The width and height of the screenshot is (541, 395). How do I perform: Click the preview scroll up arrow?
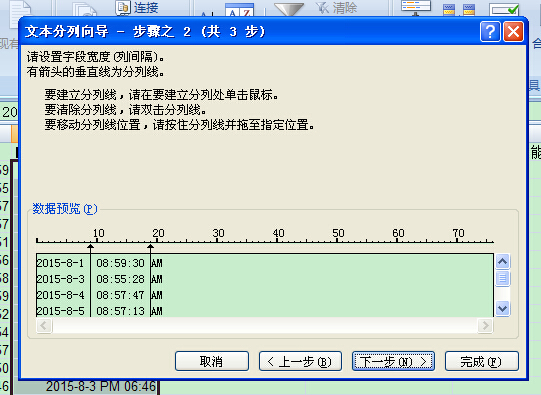pyautogui.click(x=502, y=262)
